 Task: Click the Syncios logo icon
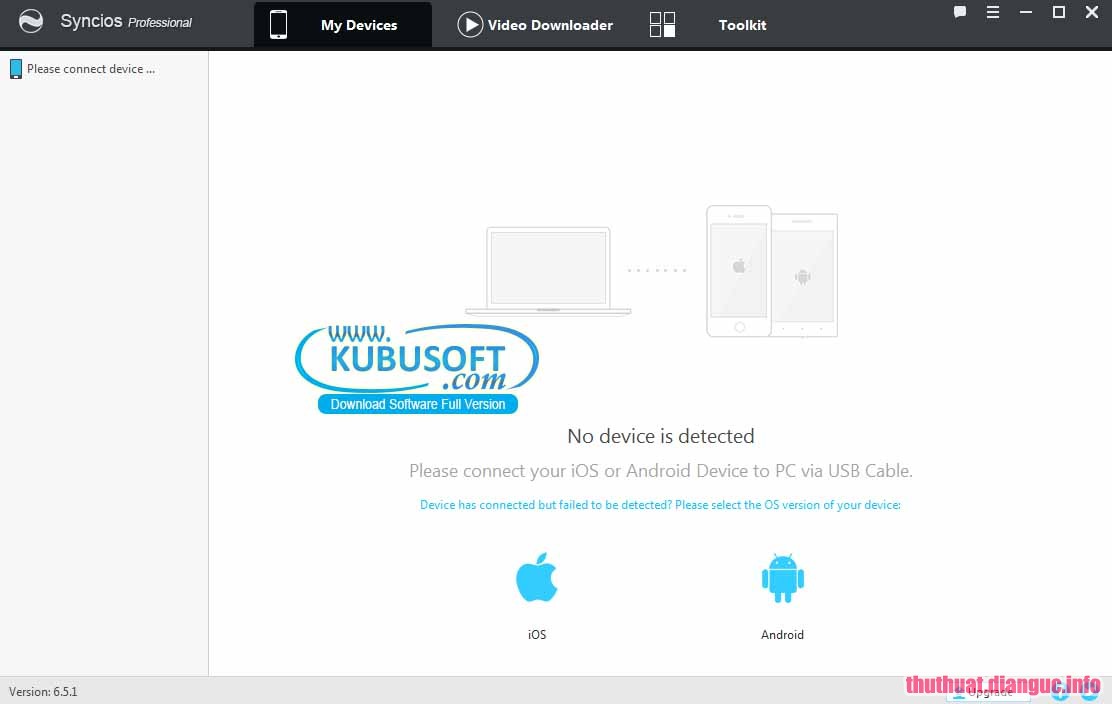[30, 21]
